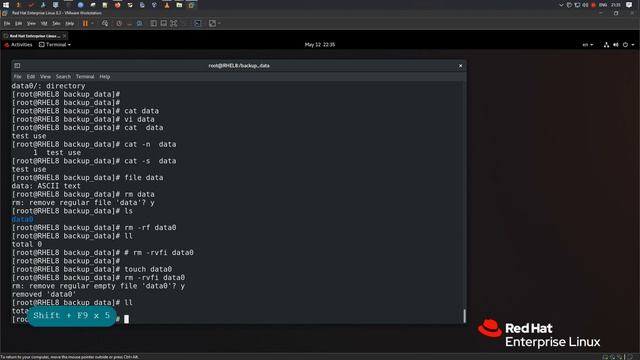
Task: Open the en input language dropdown
Action: (x=587, y=45)
